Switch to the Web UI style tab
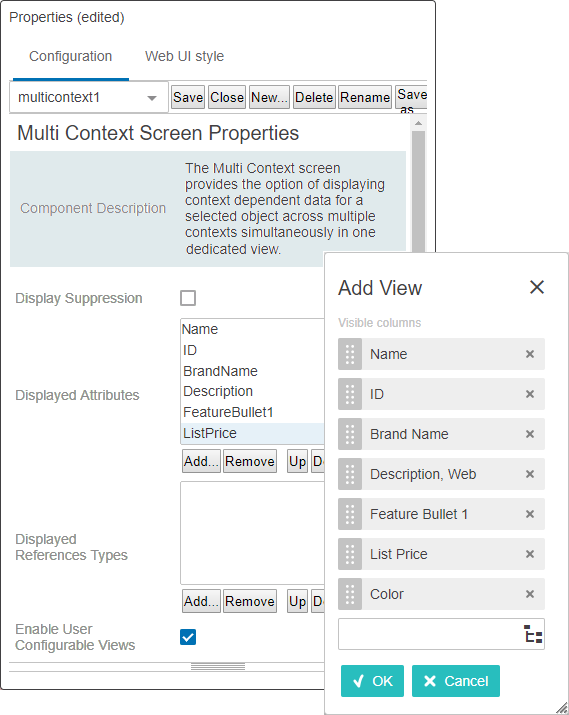Viewport: 569px width, 715px height. point(184,56)
